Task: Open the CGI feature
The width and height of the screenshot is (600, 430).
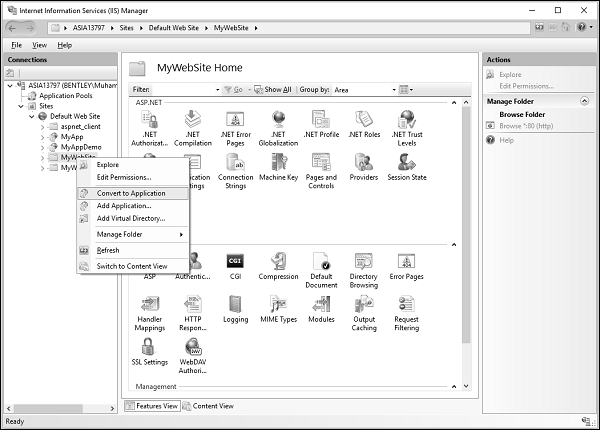Action: pos(235,266)
